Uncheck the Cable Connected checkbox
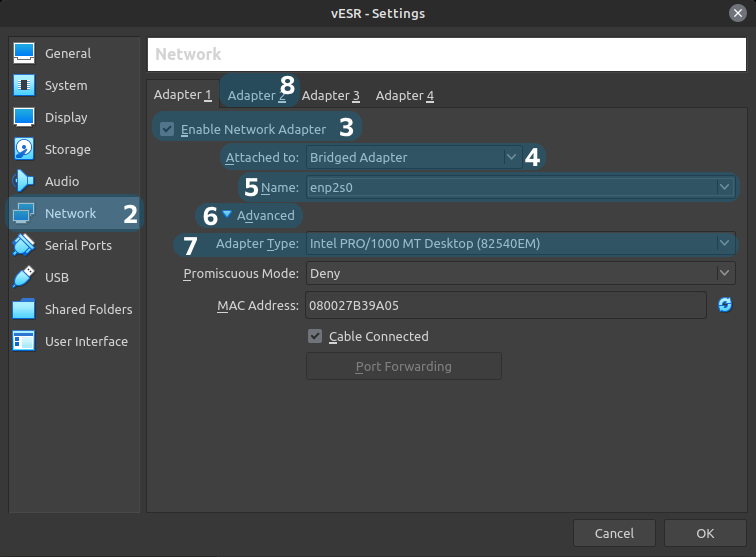Image resolution: width=756 pixels, height=557 pixels. point(315,337)
